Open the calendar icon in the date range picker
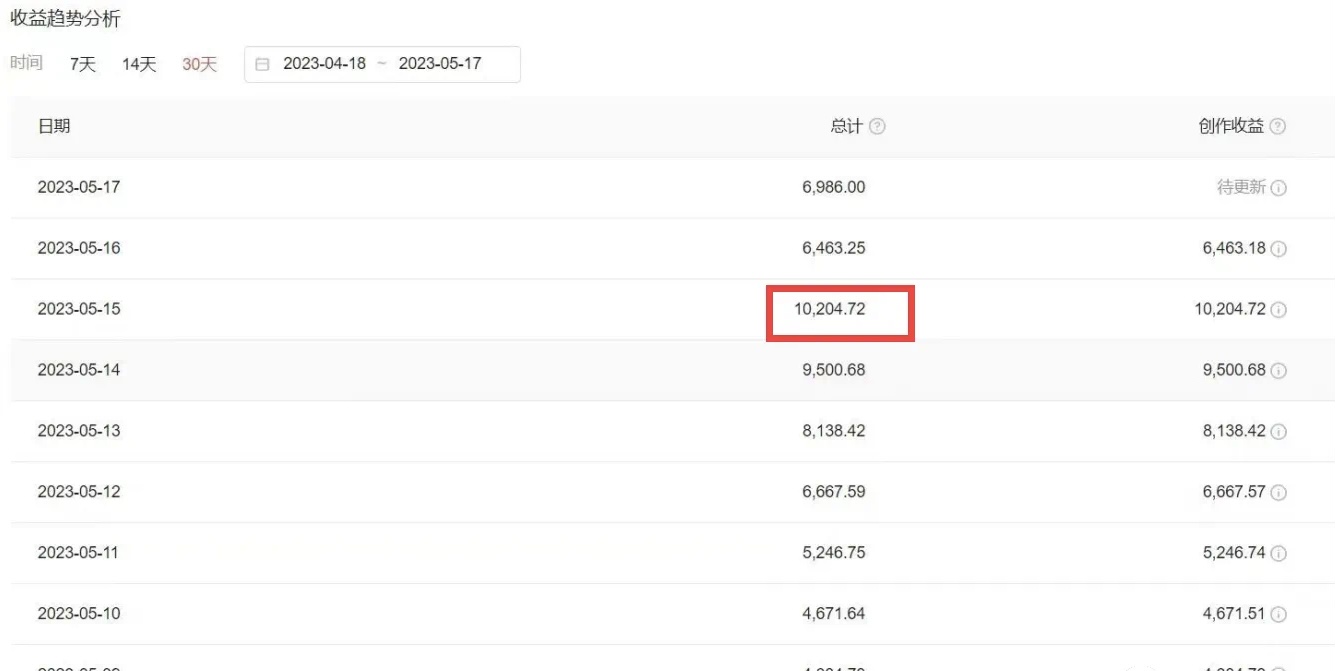 261,63
